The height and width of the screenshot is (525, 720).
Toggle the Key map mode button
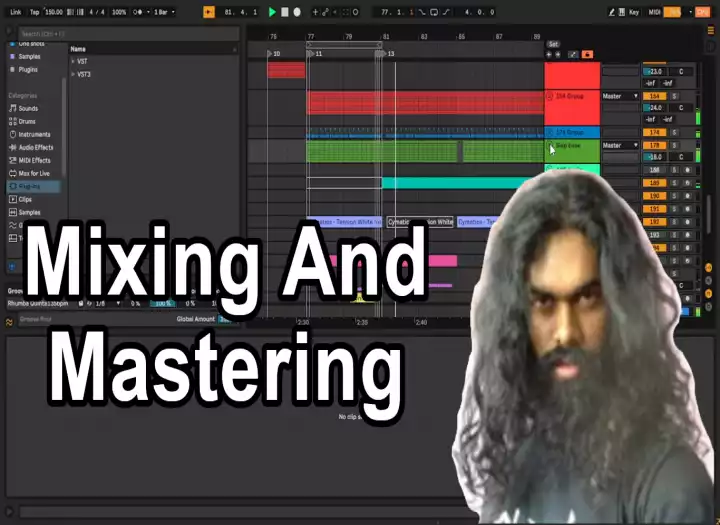click(634, 12)
